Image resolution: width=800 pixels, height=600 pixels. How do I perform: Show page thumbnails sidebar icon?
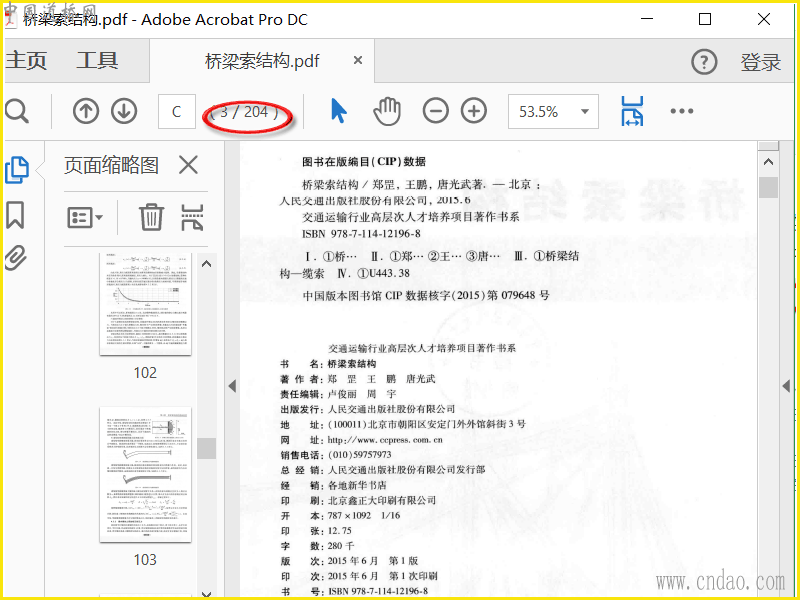point(17,170)
